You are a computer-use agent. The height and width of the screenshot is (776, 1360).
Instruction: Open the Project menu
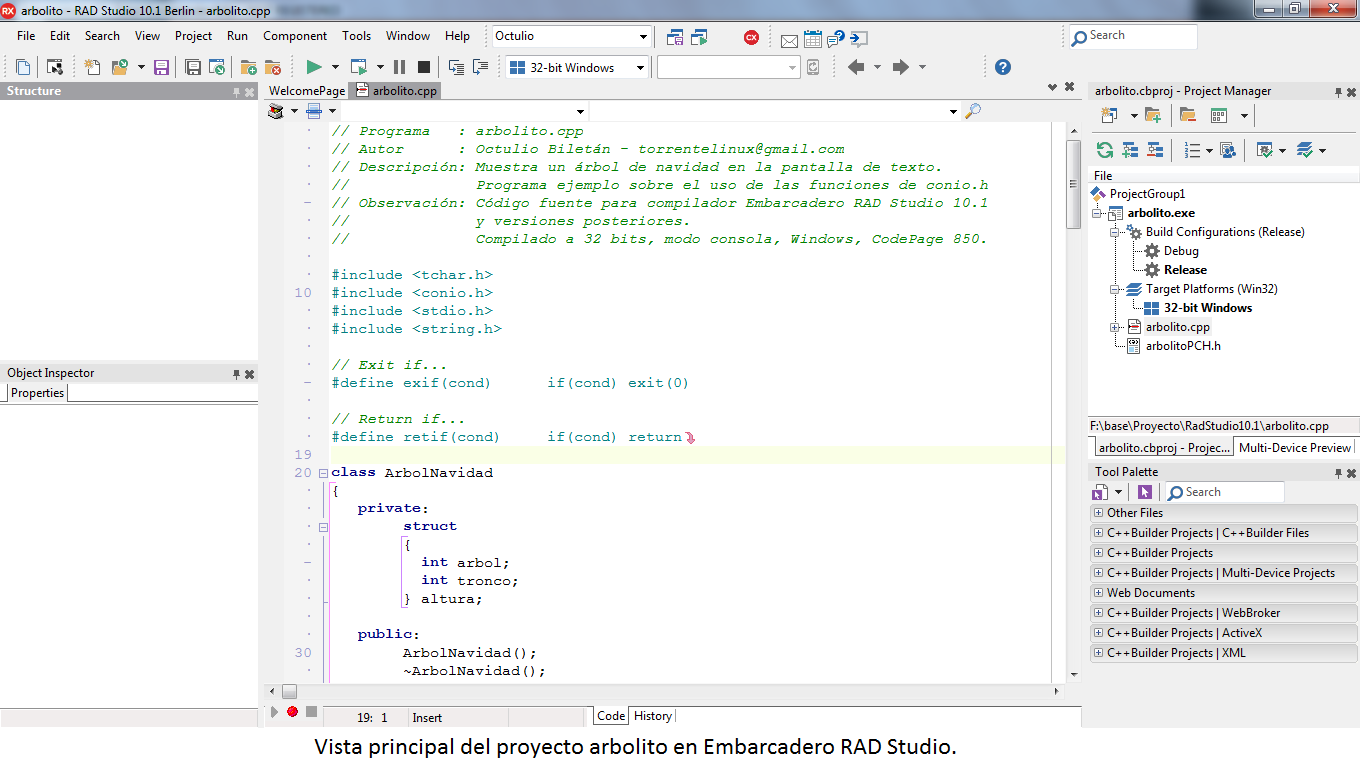click(193, 36)
